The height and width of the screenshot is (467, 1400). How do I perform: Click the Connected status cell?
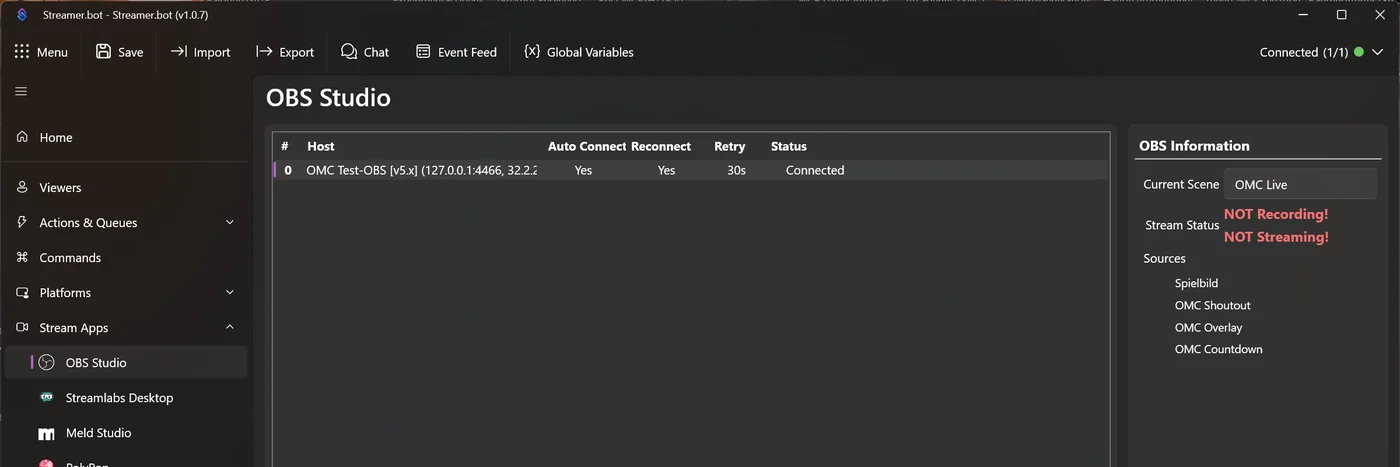coord(815,170)
